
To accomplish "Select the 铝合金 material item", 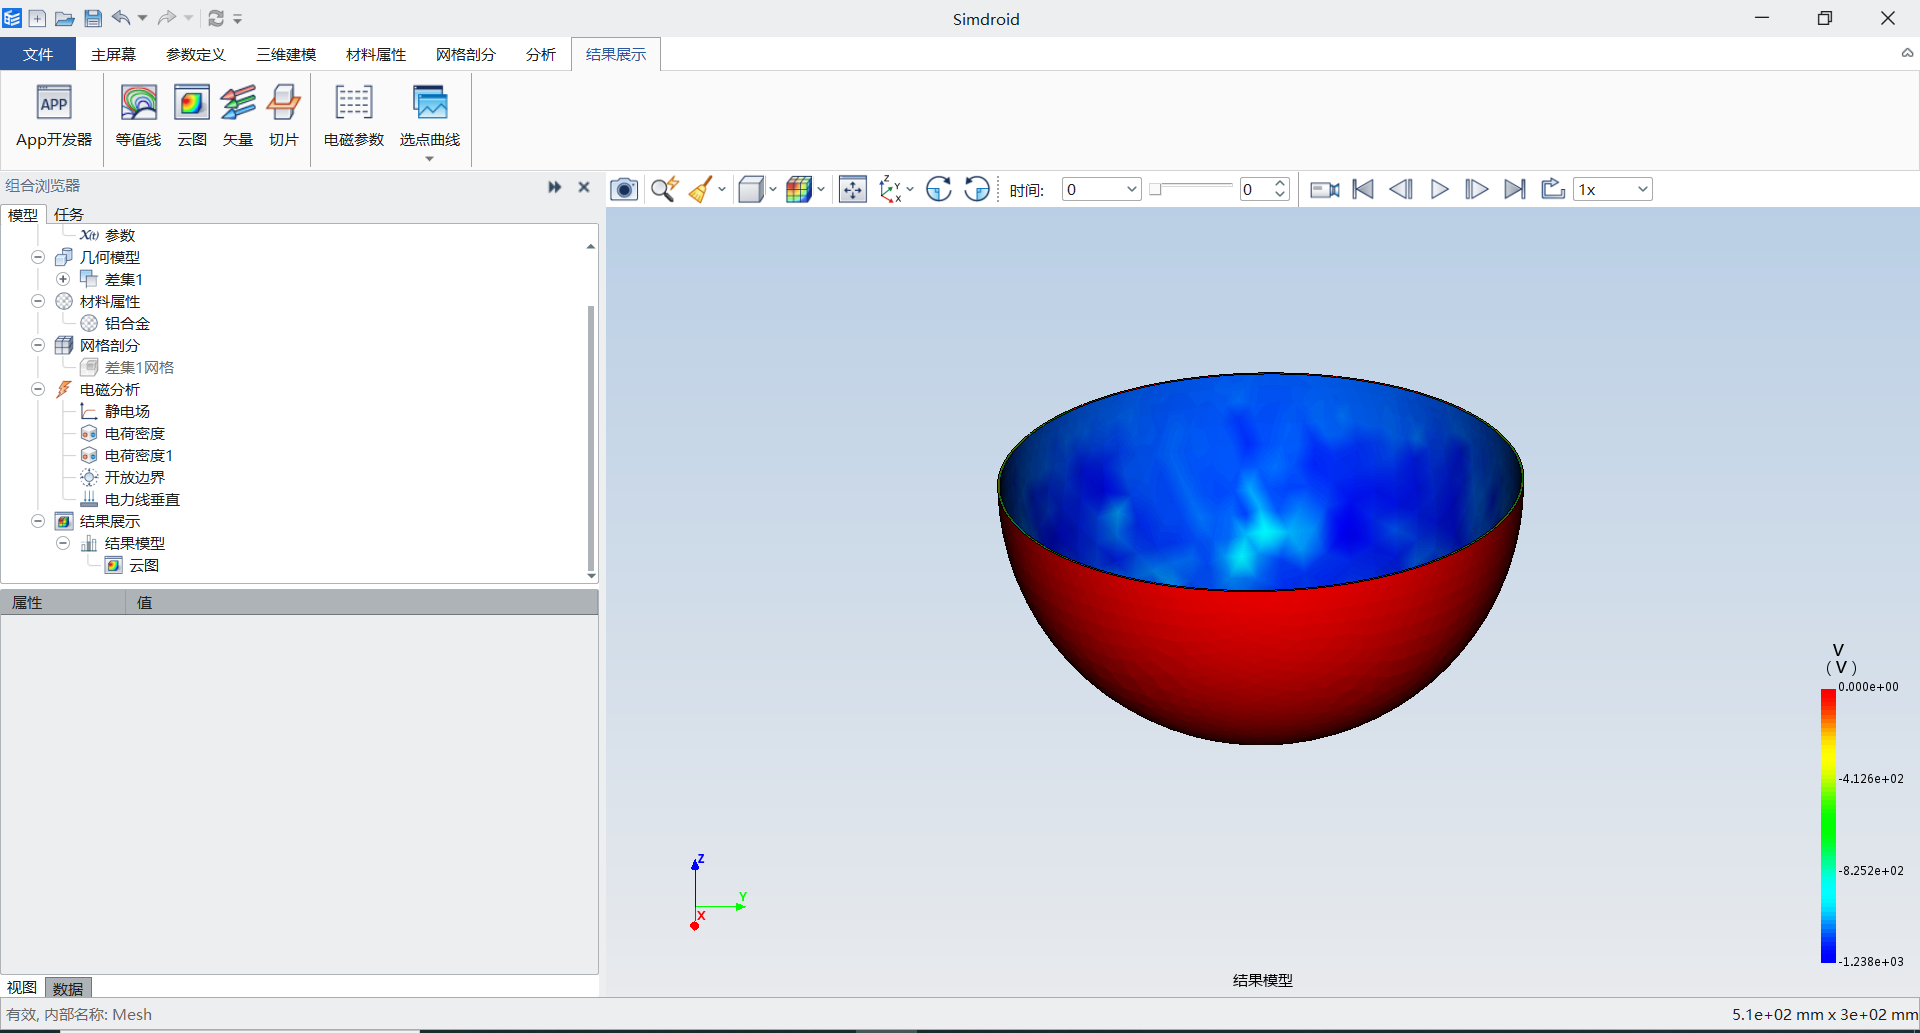I will coord(127,323).
